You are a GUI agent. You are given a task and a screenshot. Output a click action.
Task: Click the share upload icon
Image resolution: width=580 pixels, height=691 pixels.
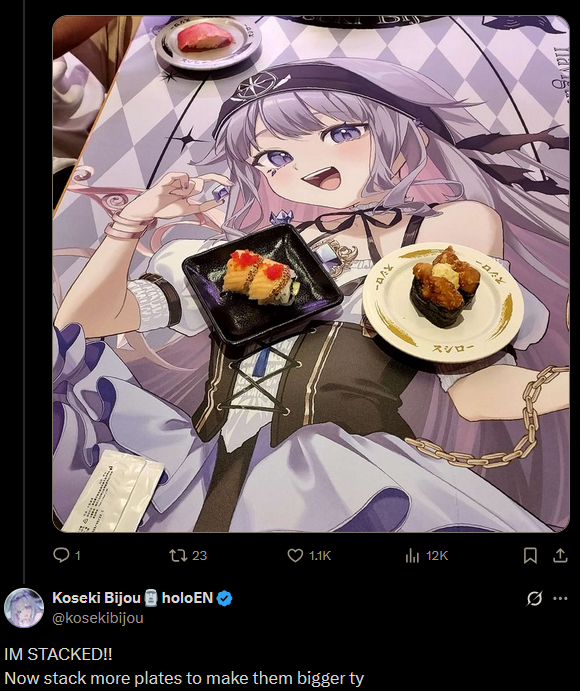[560, 555]
